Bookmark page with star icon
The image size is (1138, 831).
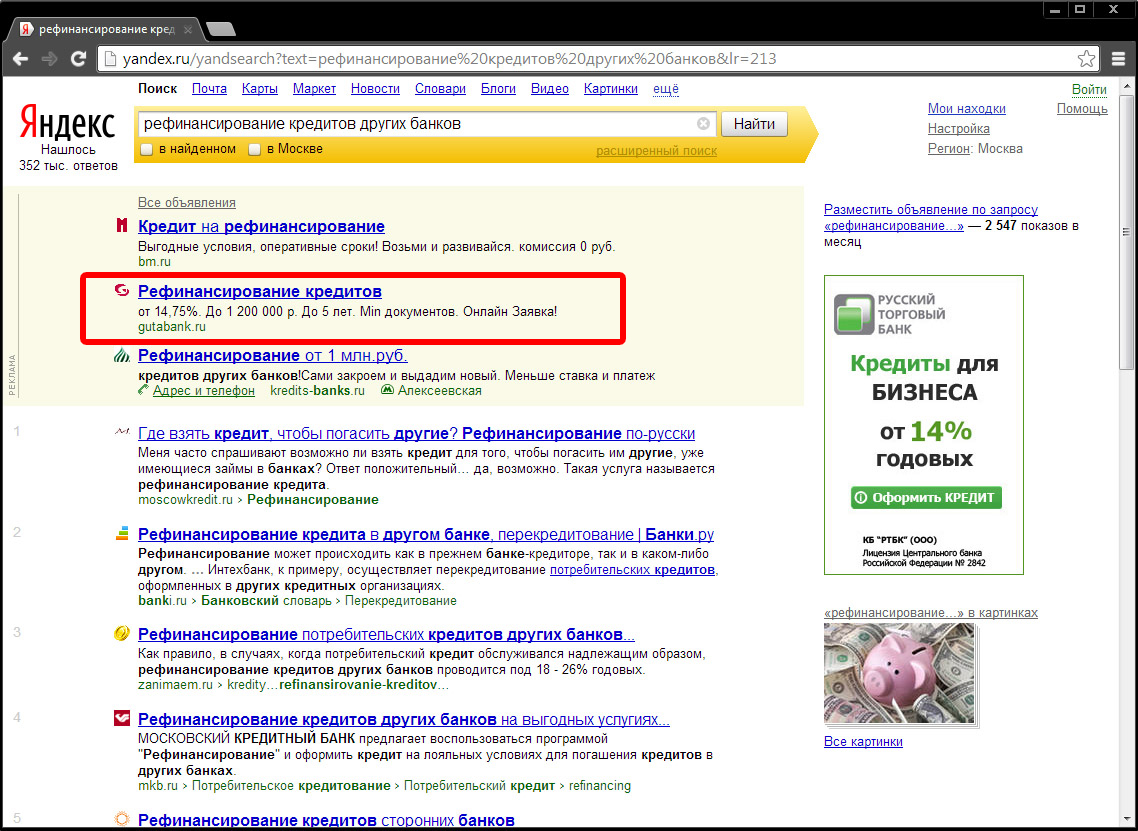coord(1086,59)
